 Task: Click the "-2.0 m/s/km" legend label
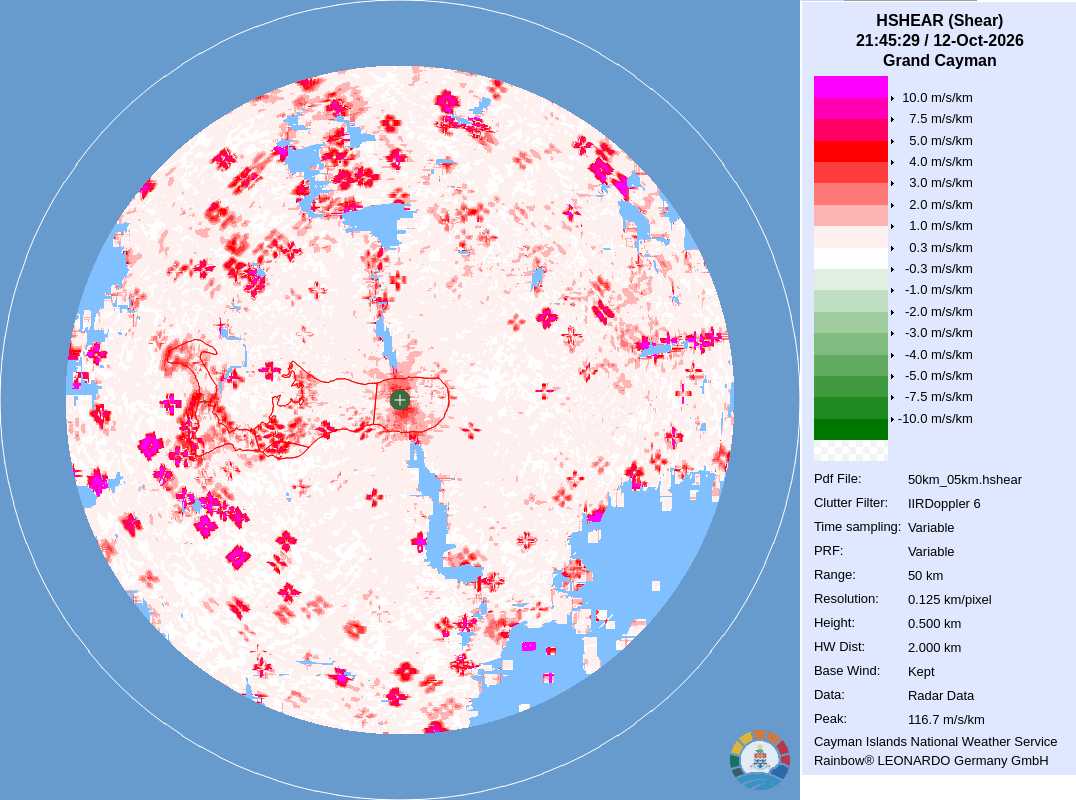coord(938,311)
